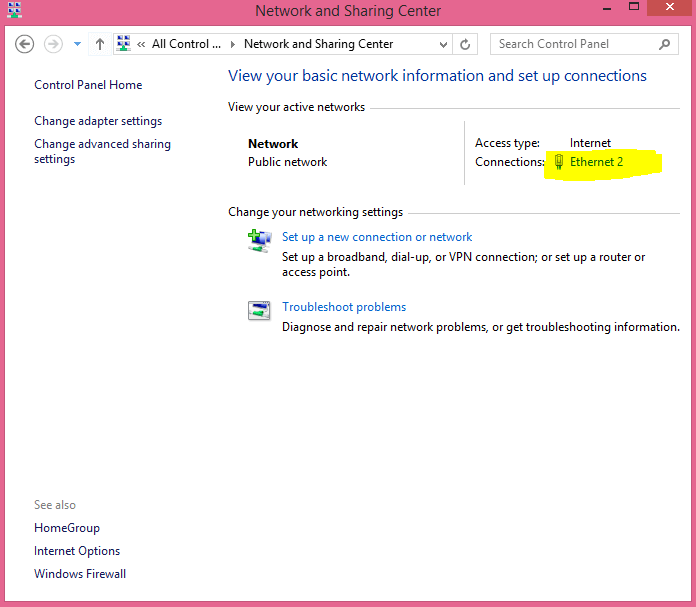Open the recent locations dropdown arrow

pyautogui.click(x=77, y=44)
